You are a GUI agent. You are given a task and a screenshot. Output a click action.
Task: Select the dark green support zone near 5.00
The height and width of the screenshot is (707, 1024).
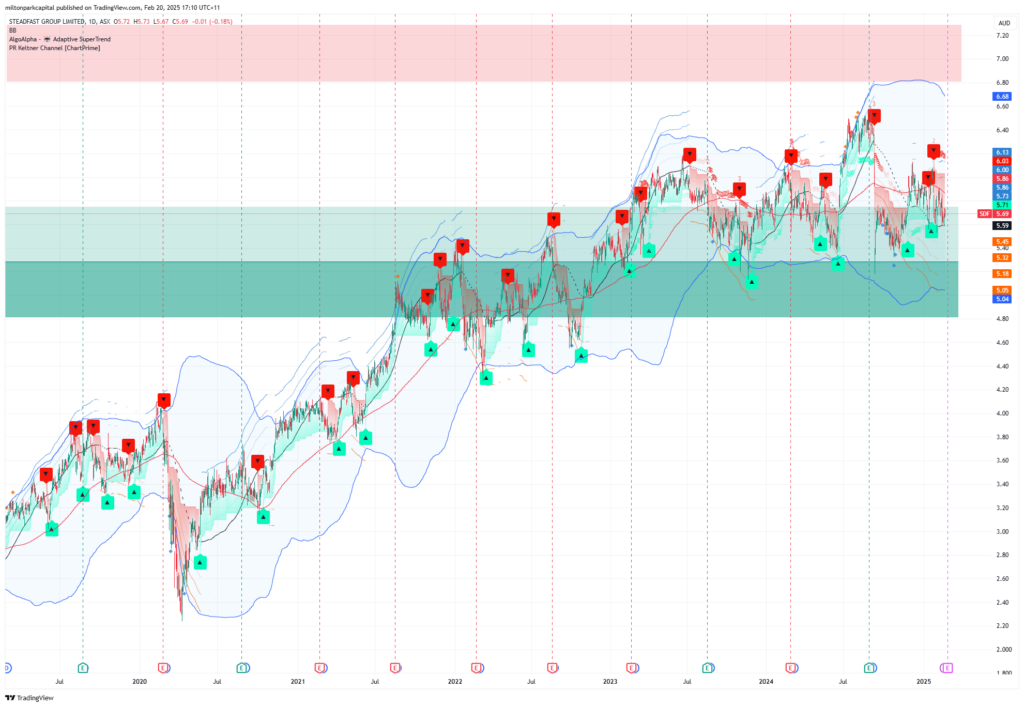click(482, 289)
